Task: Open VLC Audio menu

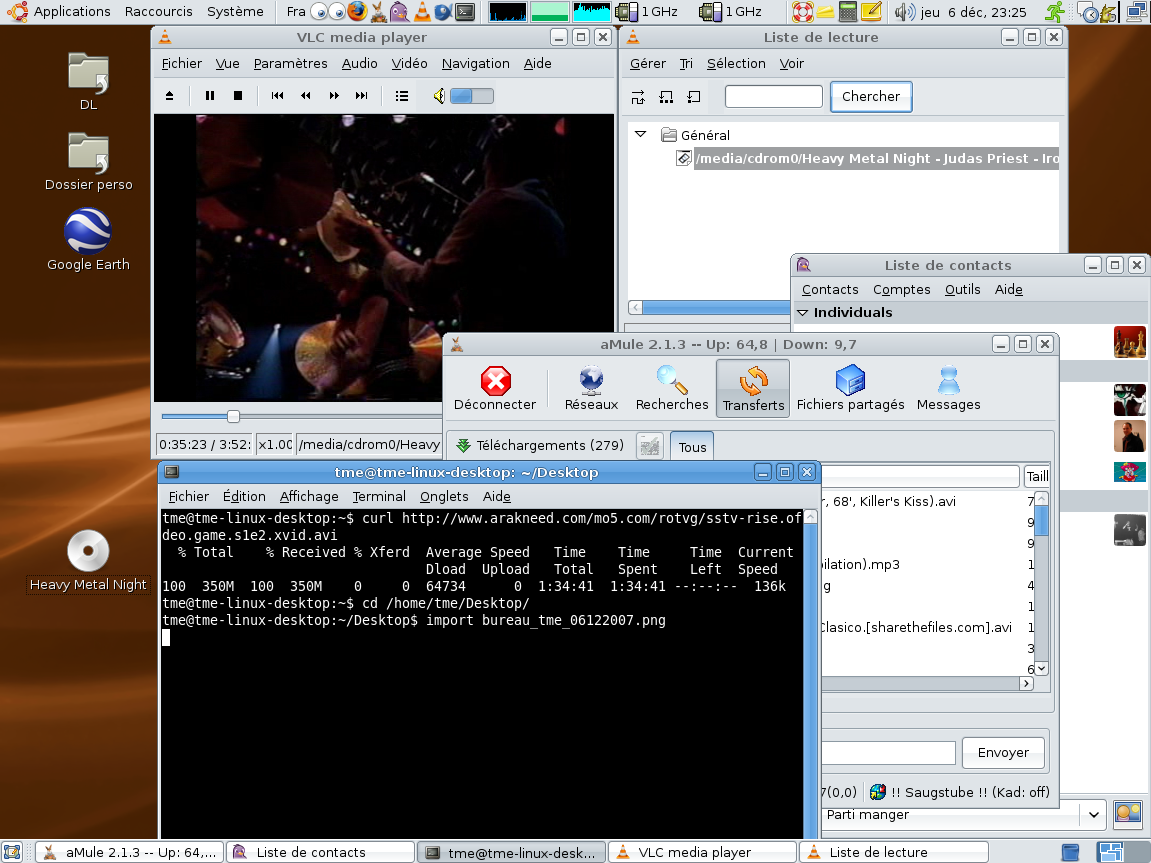Action: click(360, 63)
